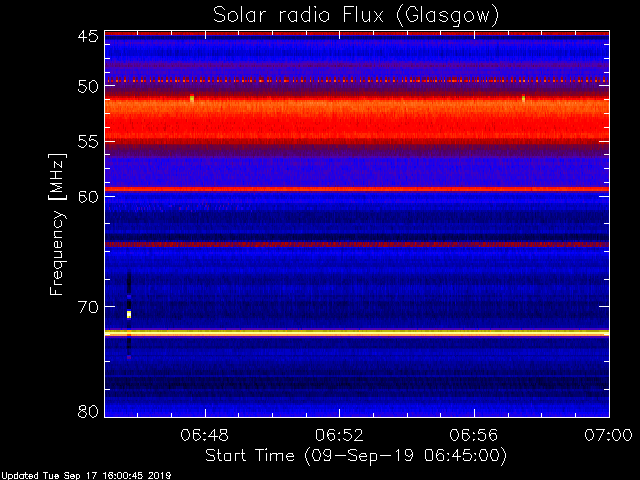The height and width of the screenshot is (480, 640).
Task: Click the 06:56 time tick label
Action: [x=474, y=435]
